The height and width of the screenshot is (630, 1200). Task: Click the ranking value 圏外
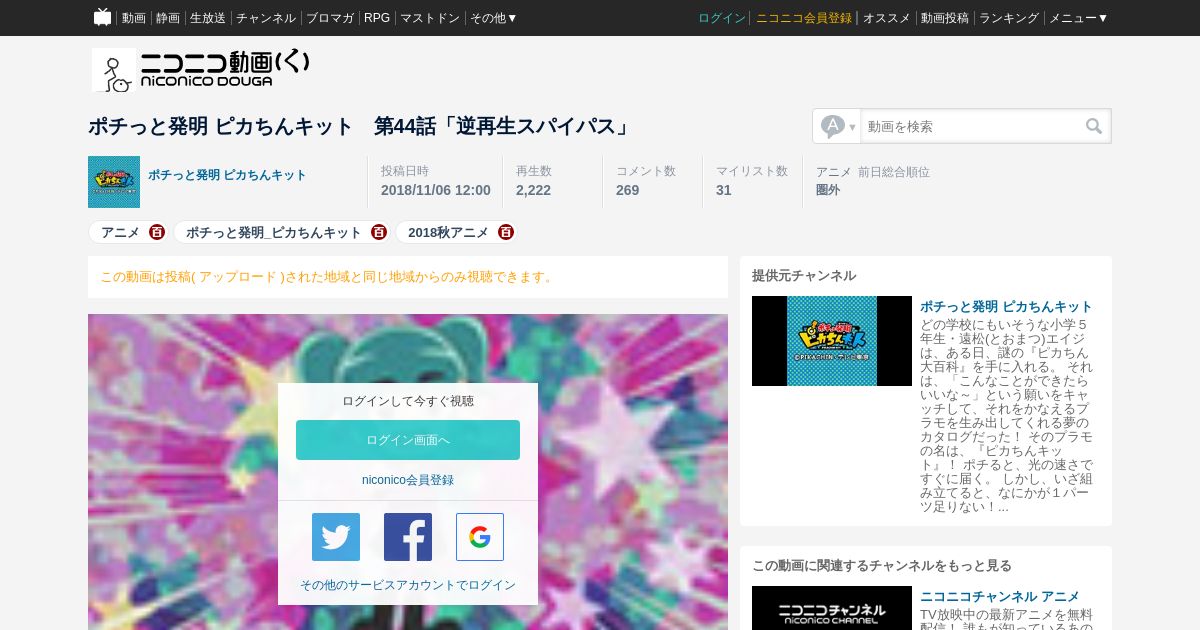tap(828, 190)
